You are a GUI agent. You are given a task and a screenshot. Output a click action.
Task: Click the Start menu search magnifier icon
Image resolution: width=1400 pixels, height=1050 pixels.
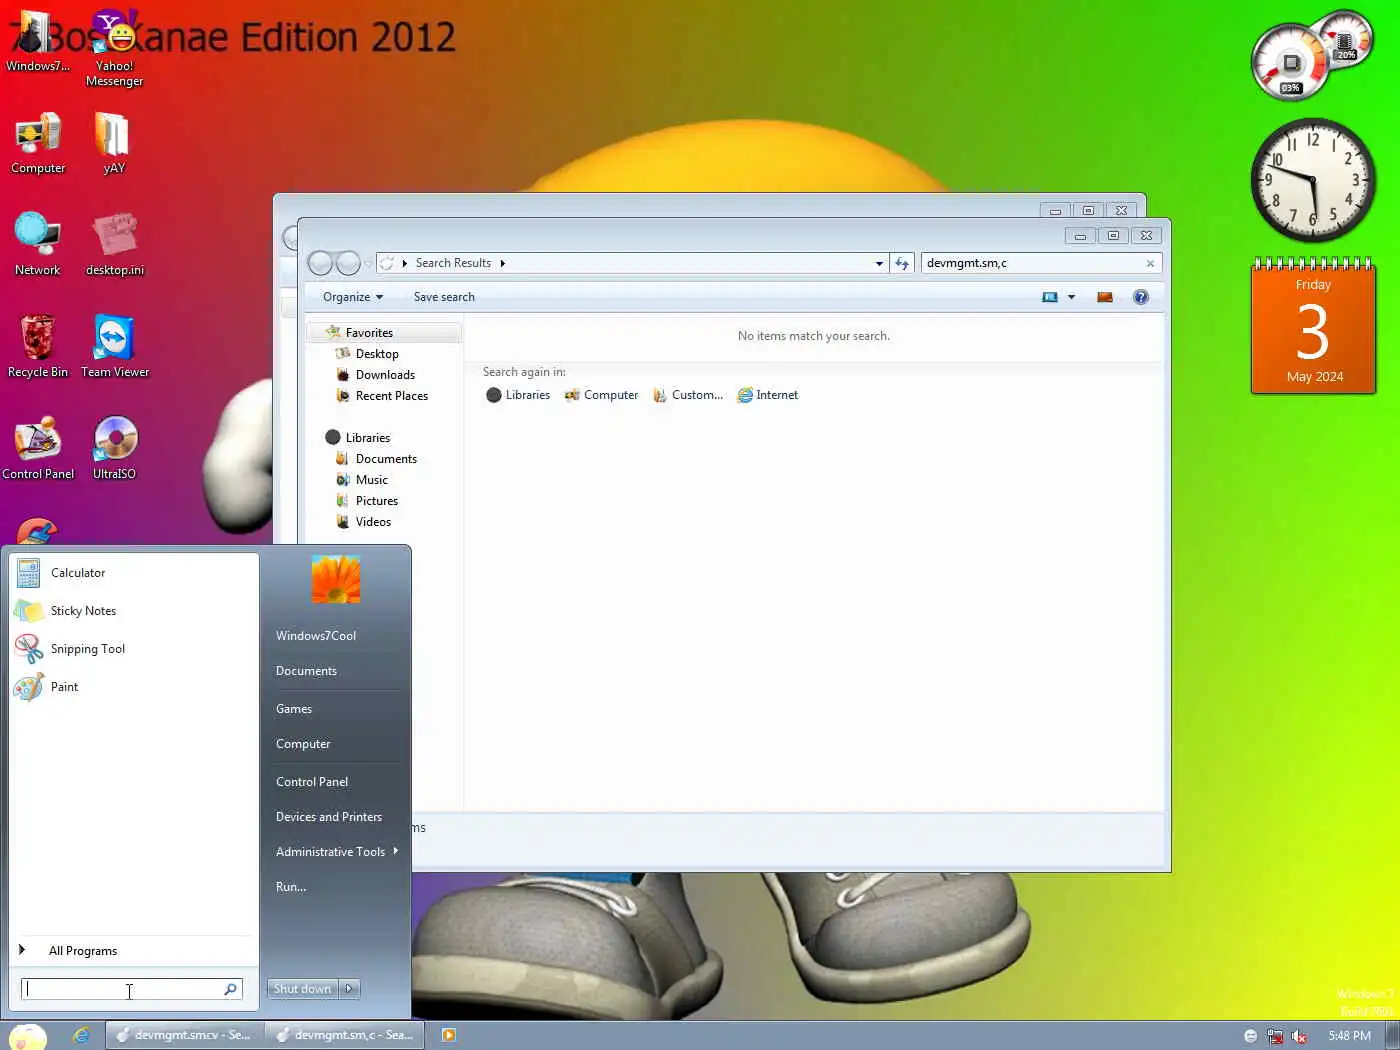230,989
